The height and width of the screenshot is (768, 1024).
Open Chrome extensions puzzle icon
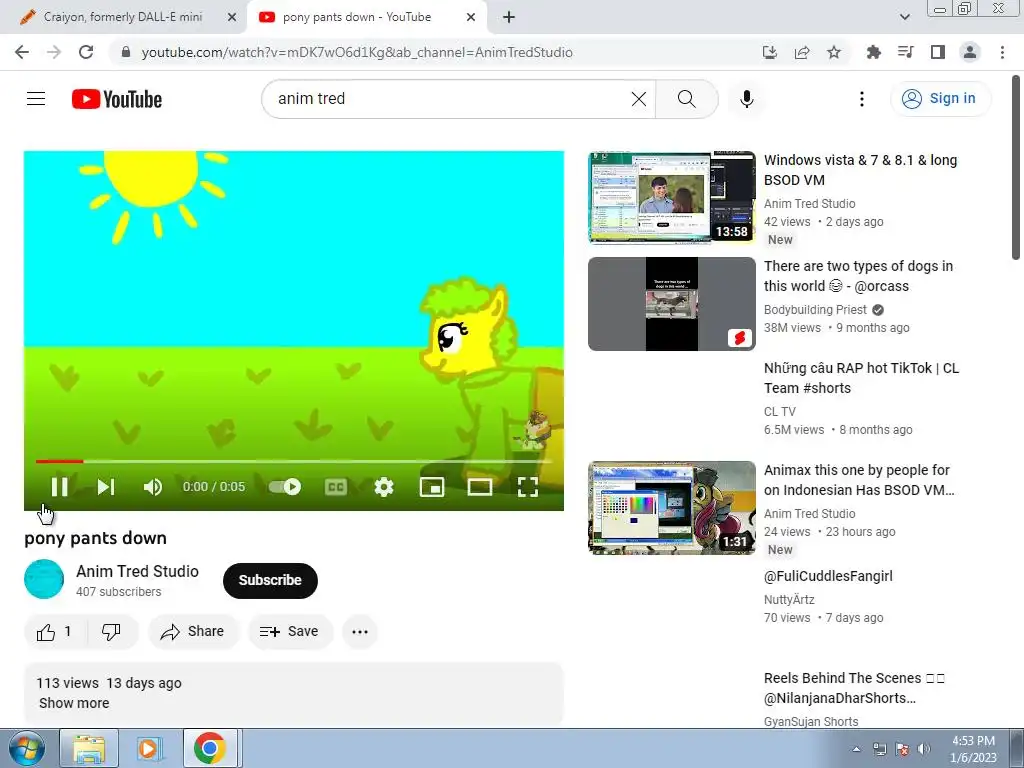click(x=873, y=52)
